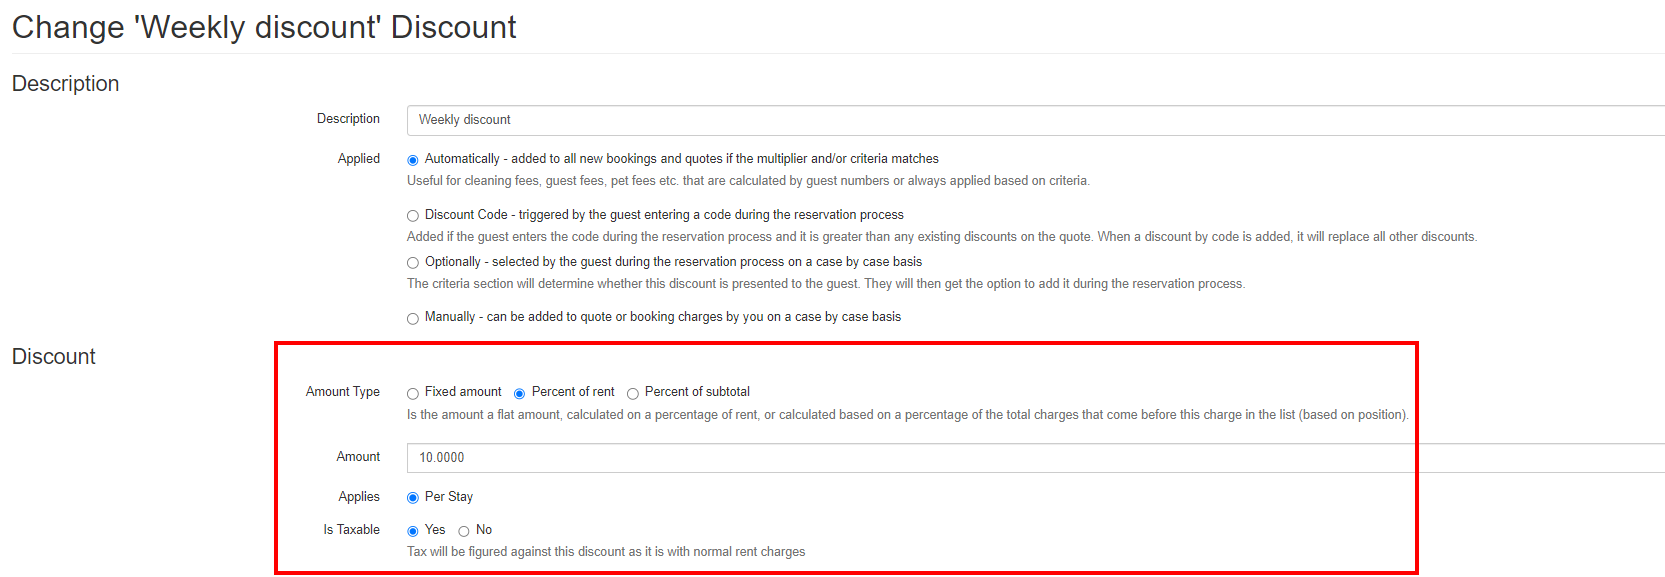Click the 'Change Weekly discount Discount' page title
Viewport: 1665px width, 577px height.
(264, 27)
